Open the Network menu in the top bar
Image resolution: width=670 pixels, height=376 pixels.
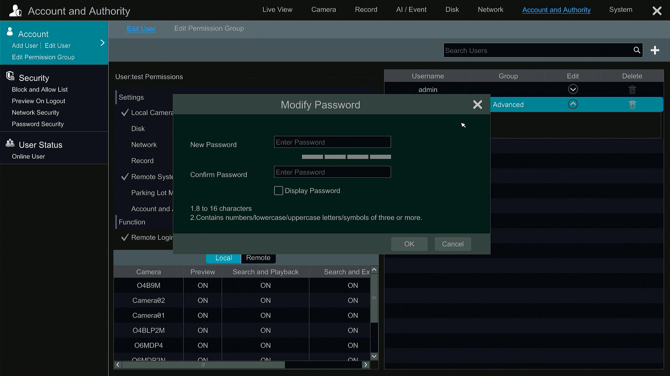click(x=490, y=9)
